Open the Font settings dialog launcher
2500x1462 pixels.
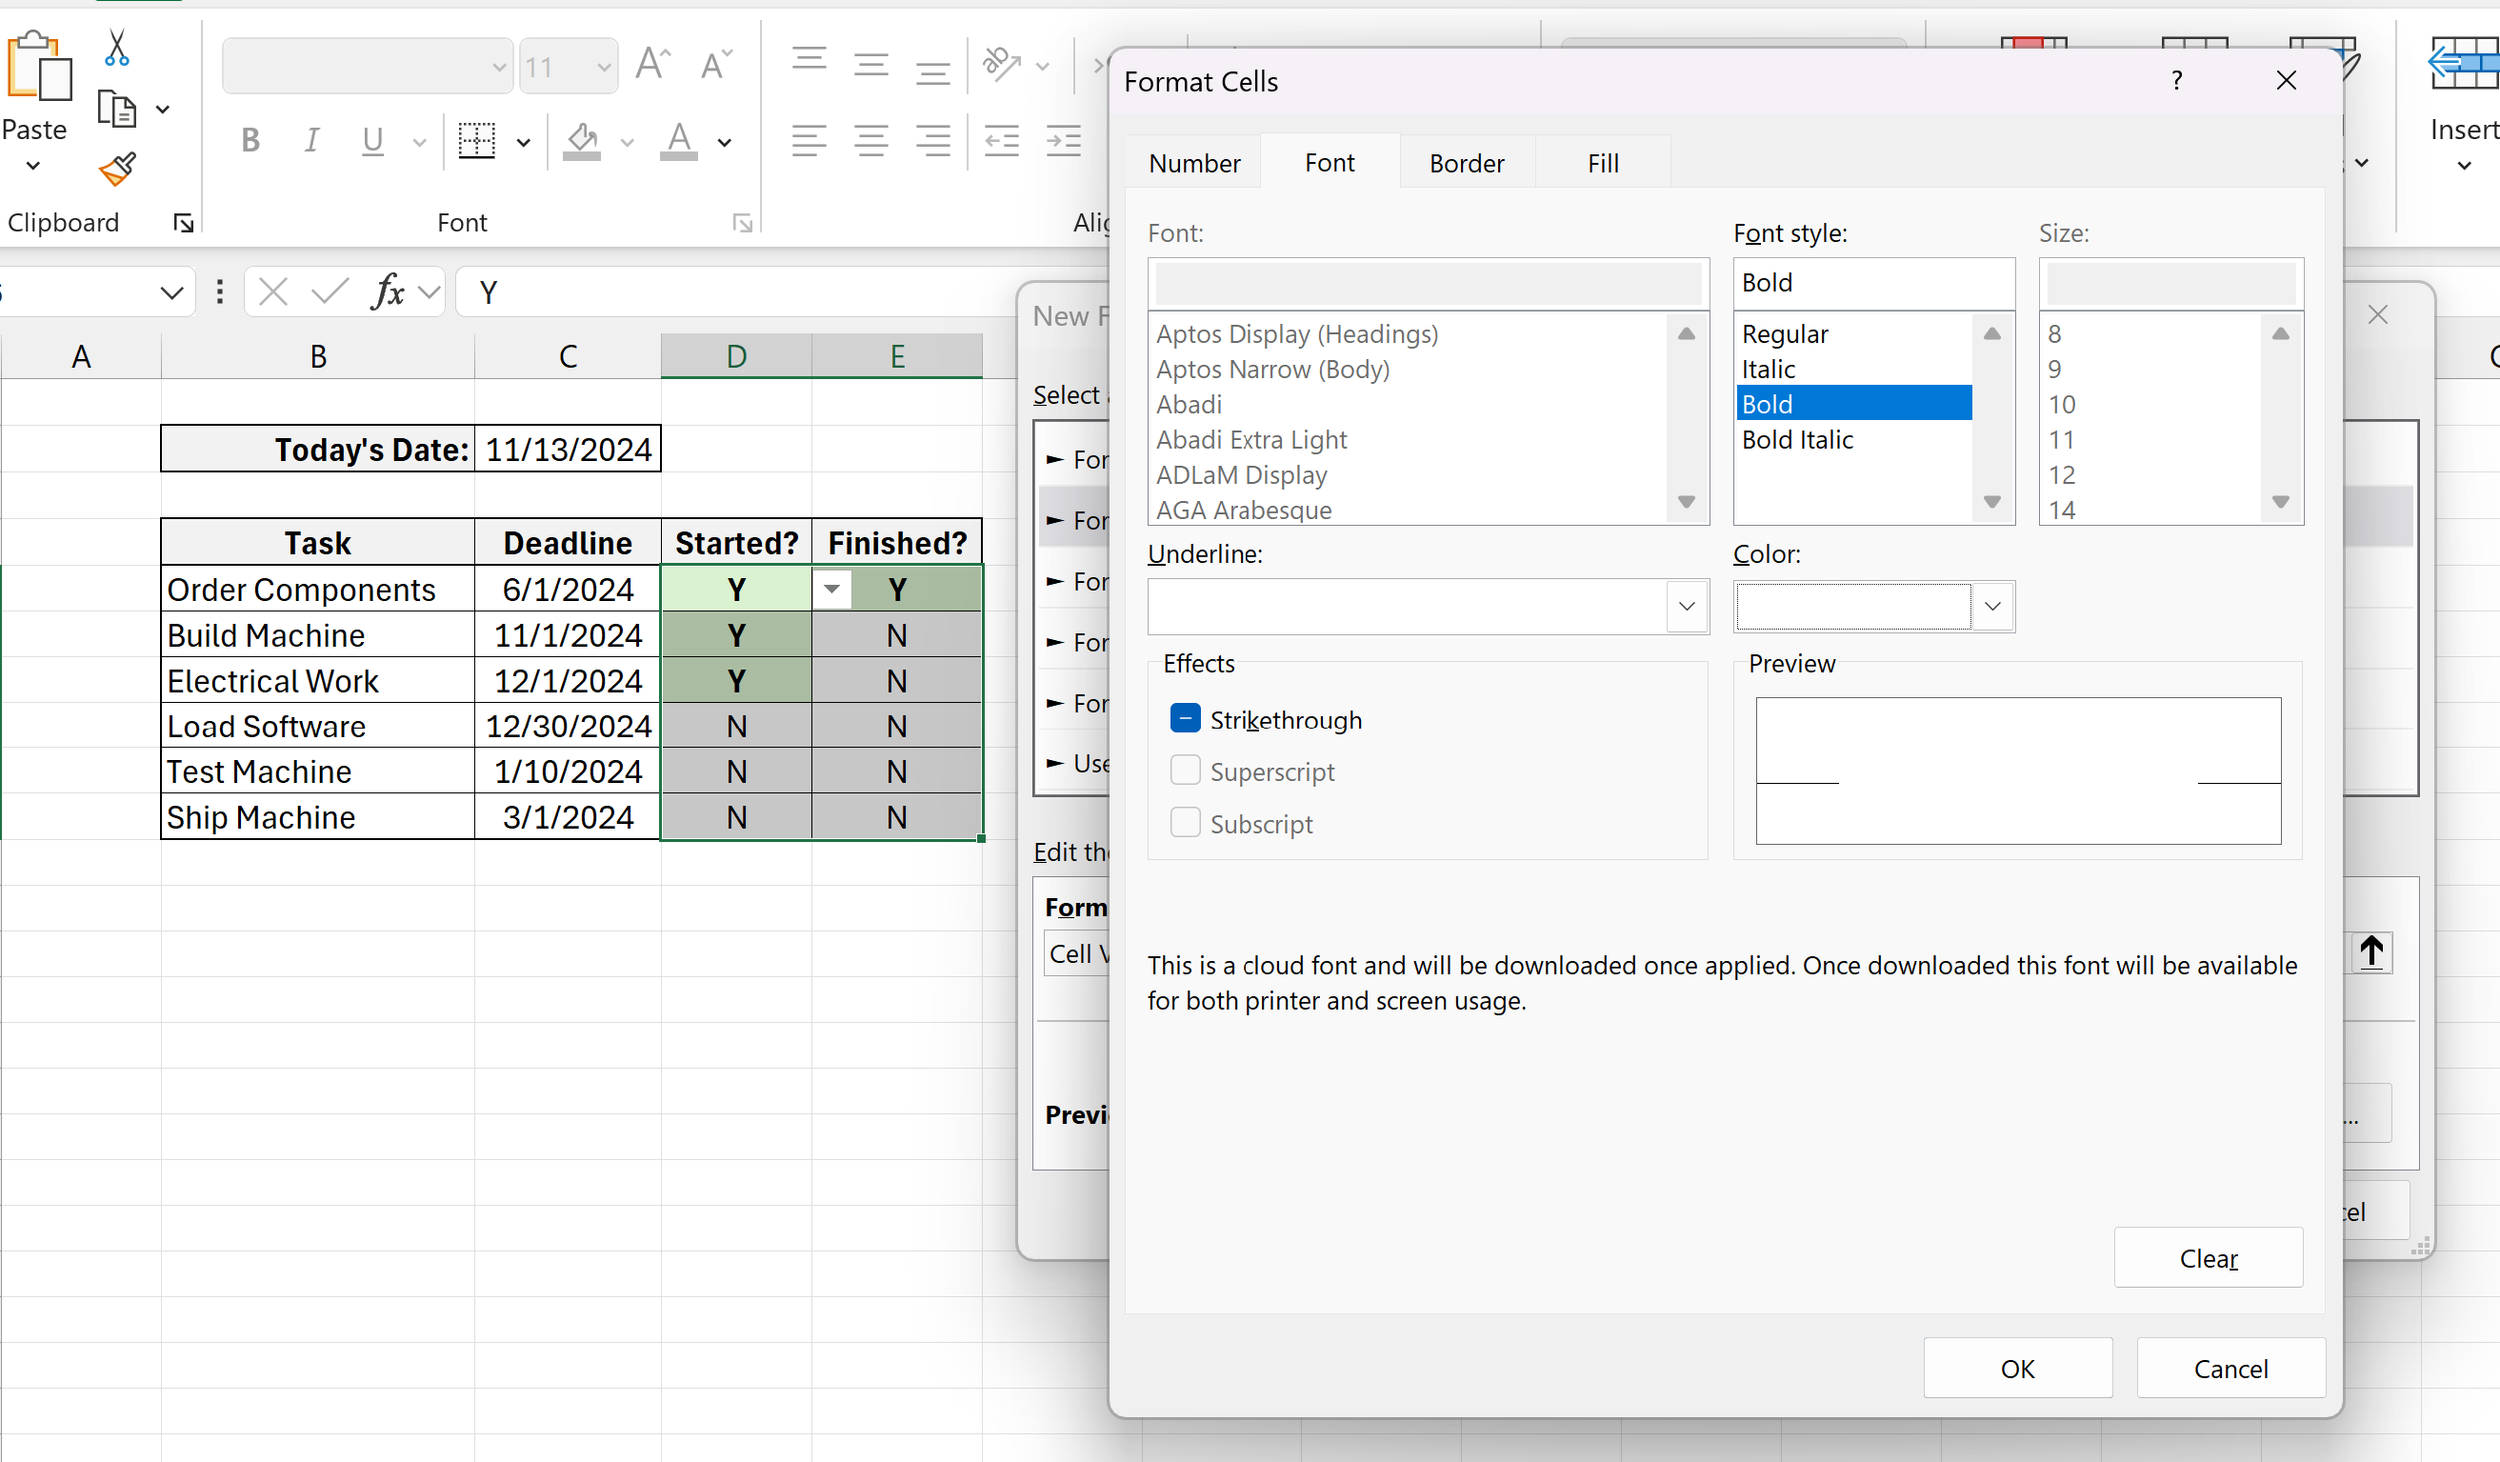(742, 222)
